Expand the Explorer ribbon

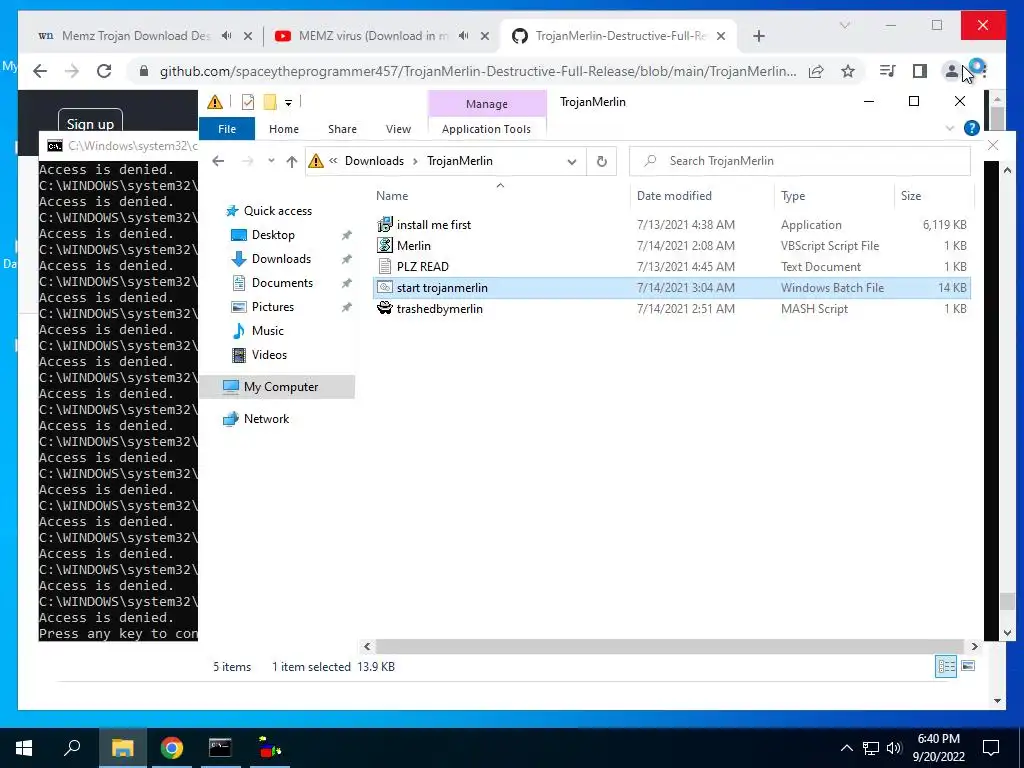pyautogui.click(x=950, y=129)
